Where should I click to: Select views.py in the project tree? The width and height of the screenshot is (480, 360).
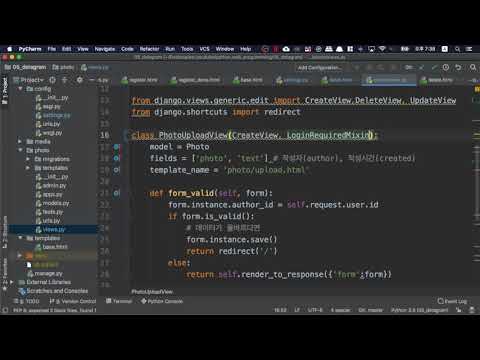click(x=50, y=229)
